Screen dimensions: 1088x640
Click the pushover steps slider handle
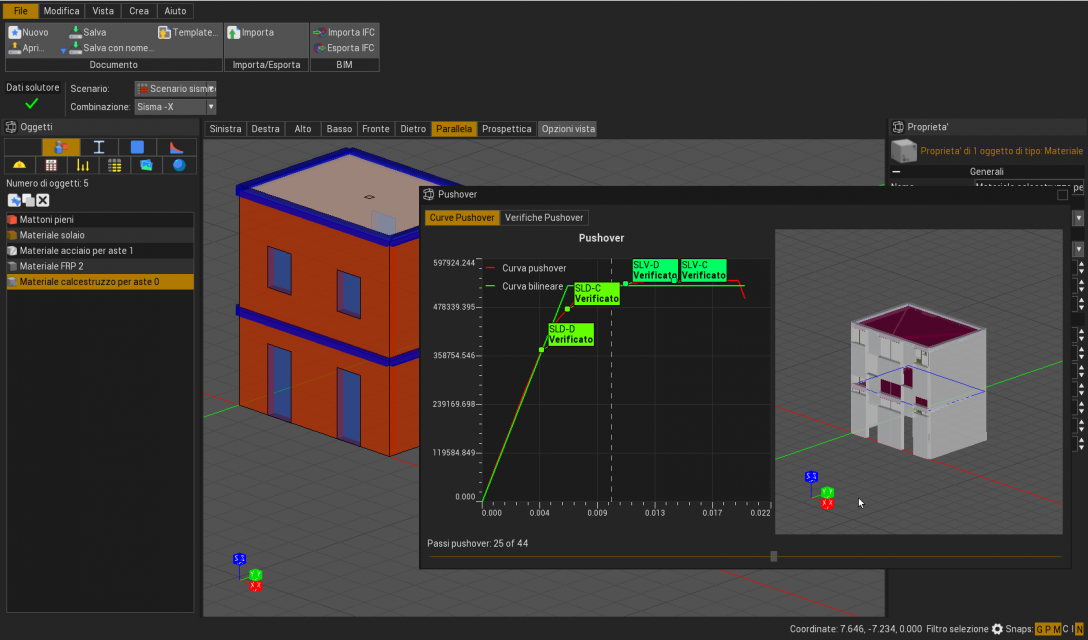(x=773, y=556)
